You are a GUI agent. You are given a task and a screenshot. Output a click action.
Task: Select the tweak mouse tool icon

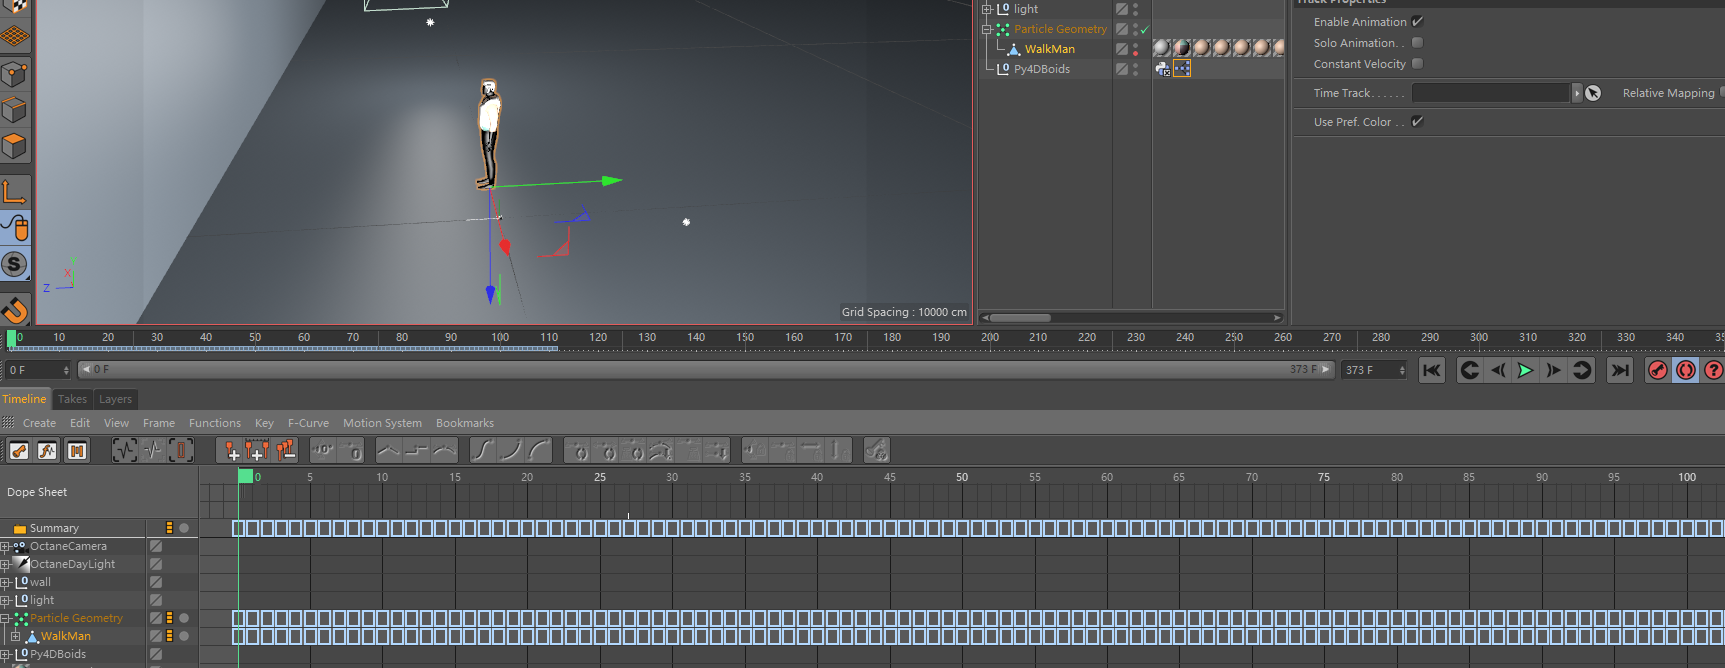pyautogui.click(x=15, y=228)
